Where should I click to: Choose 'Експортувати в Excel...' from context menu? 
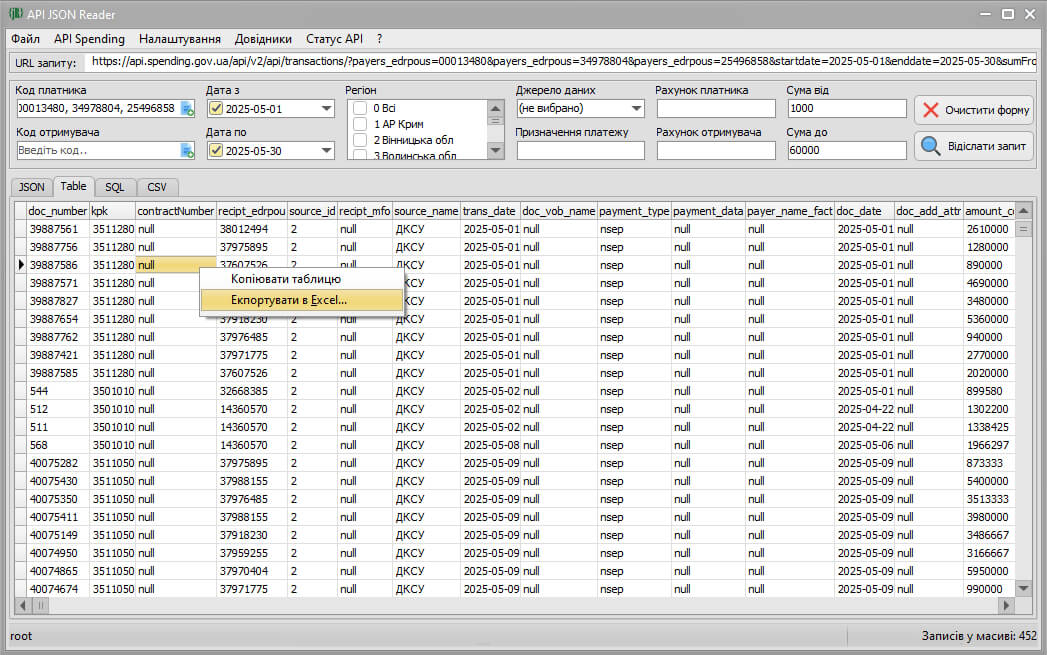pyautogui.click(x=289, y=300)
